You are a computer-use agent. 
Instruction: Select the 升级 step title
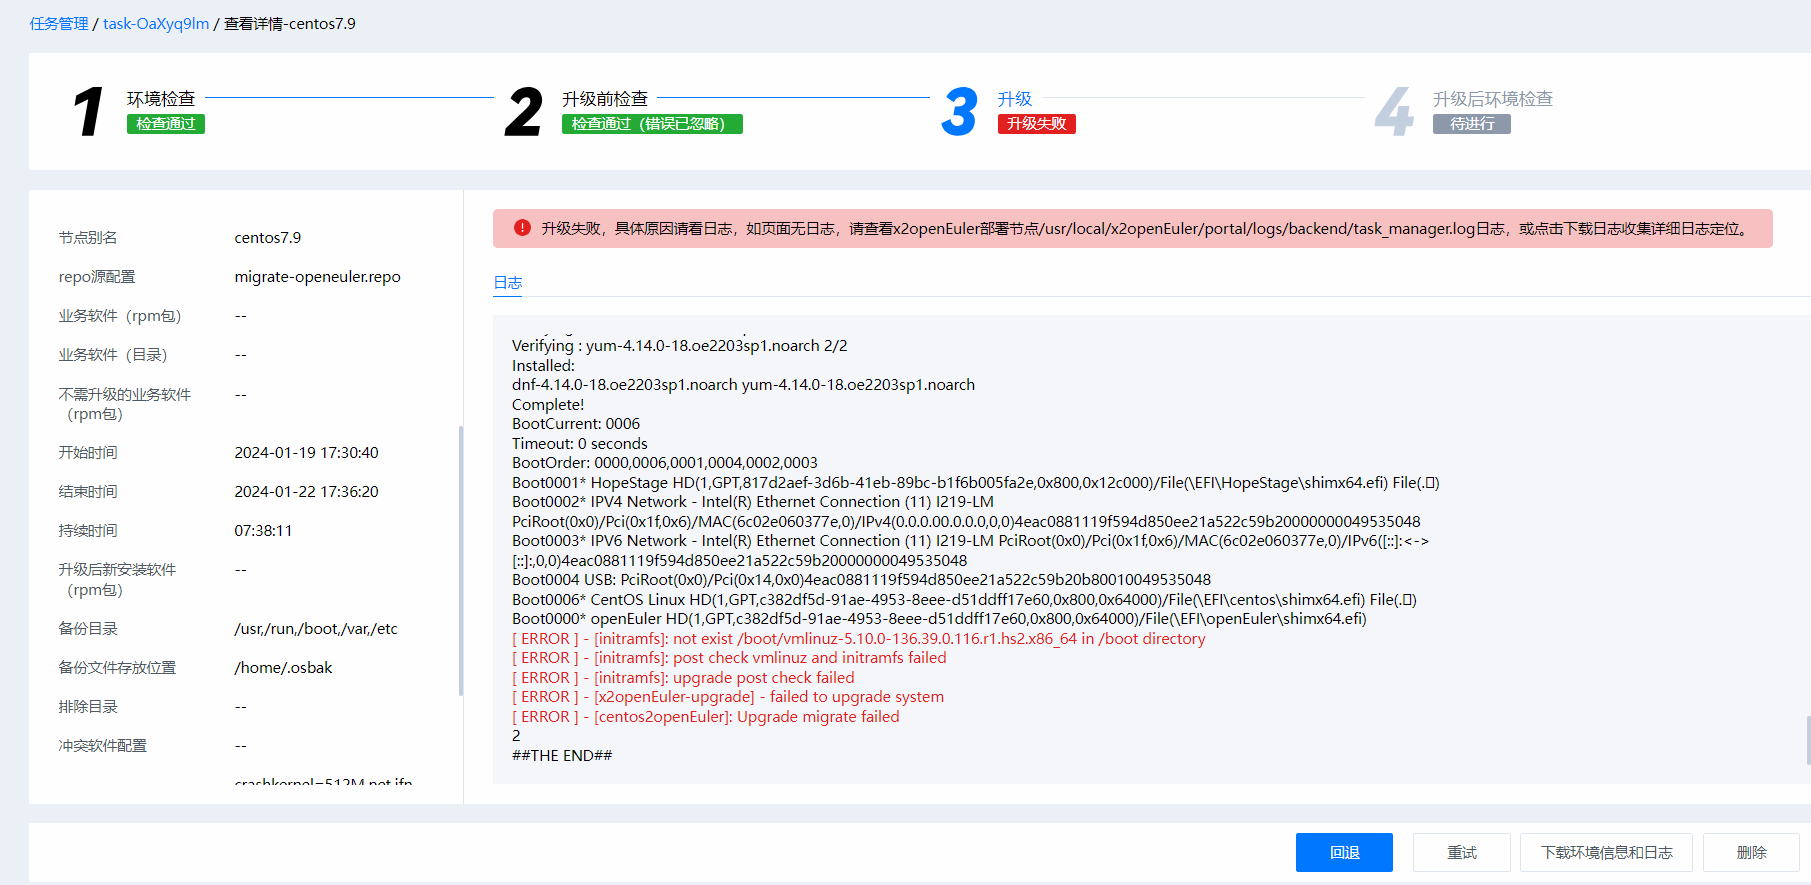point(1014,99)
